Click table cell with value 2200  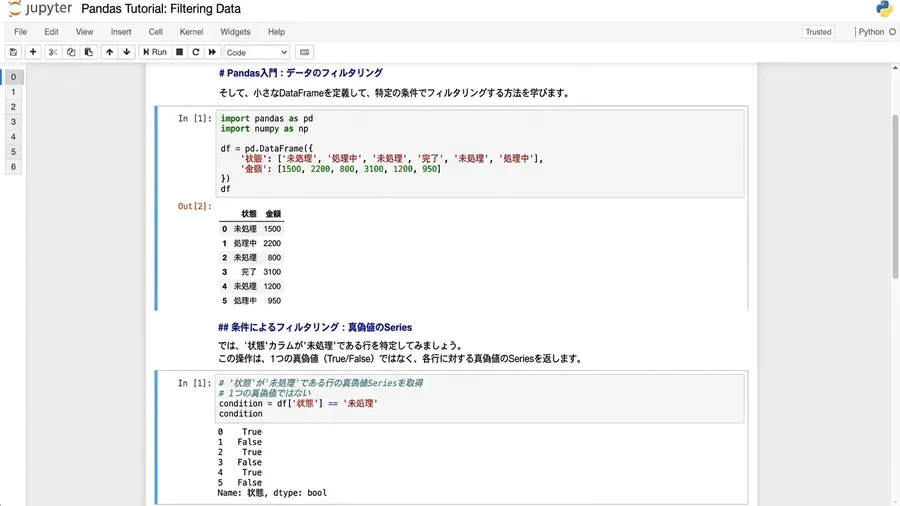(x=272, y=243)
